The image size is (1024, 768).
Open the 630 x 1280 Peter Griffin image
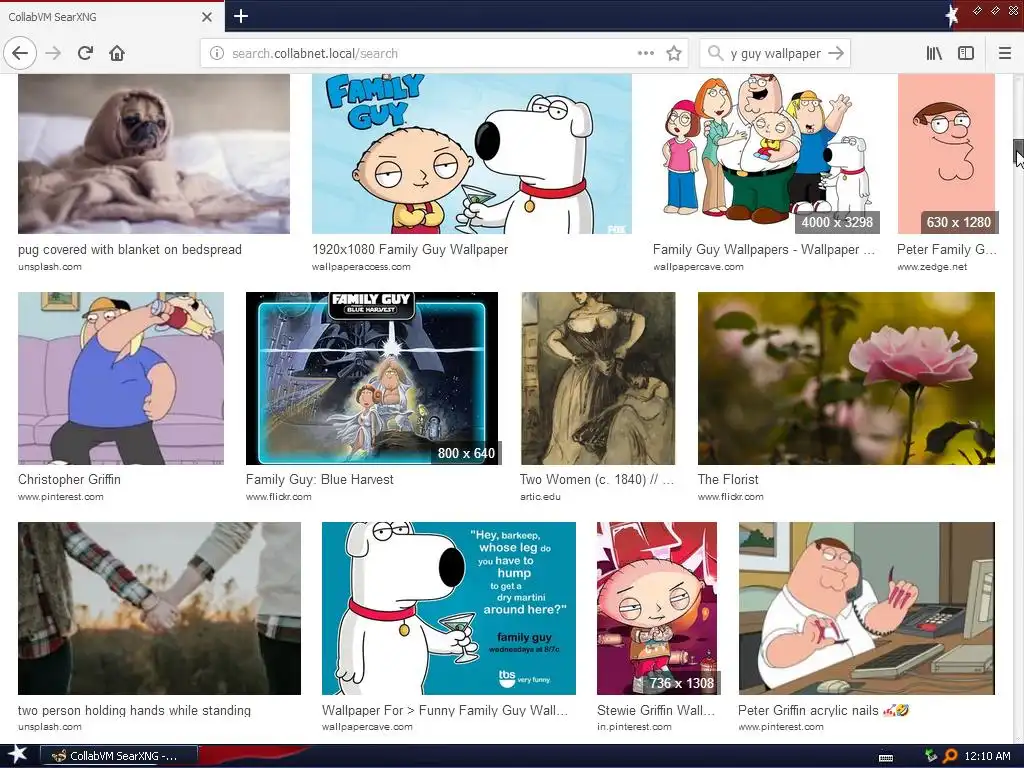pyautogui.click(x=947, y=153)
